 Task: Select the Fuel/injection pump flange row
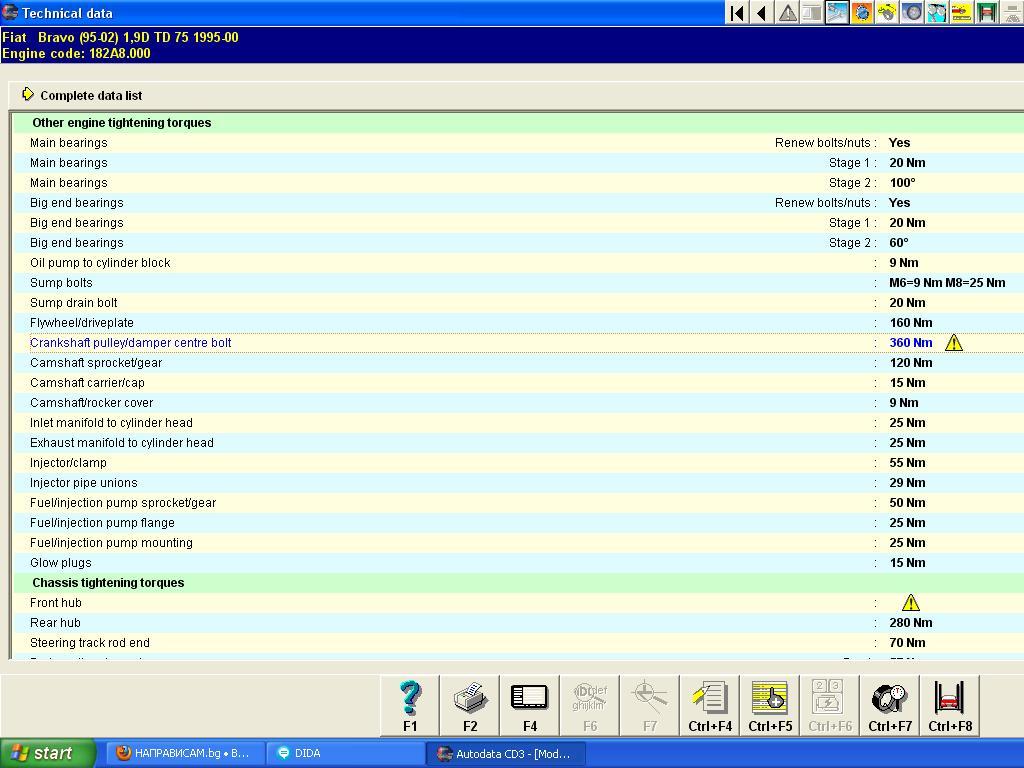(x=519, y=523)
